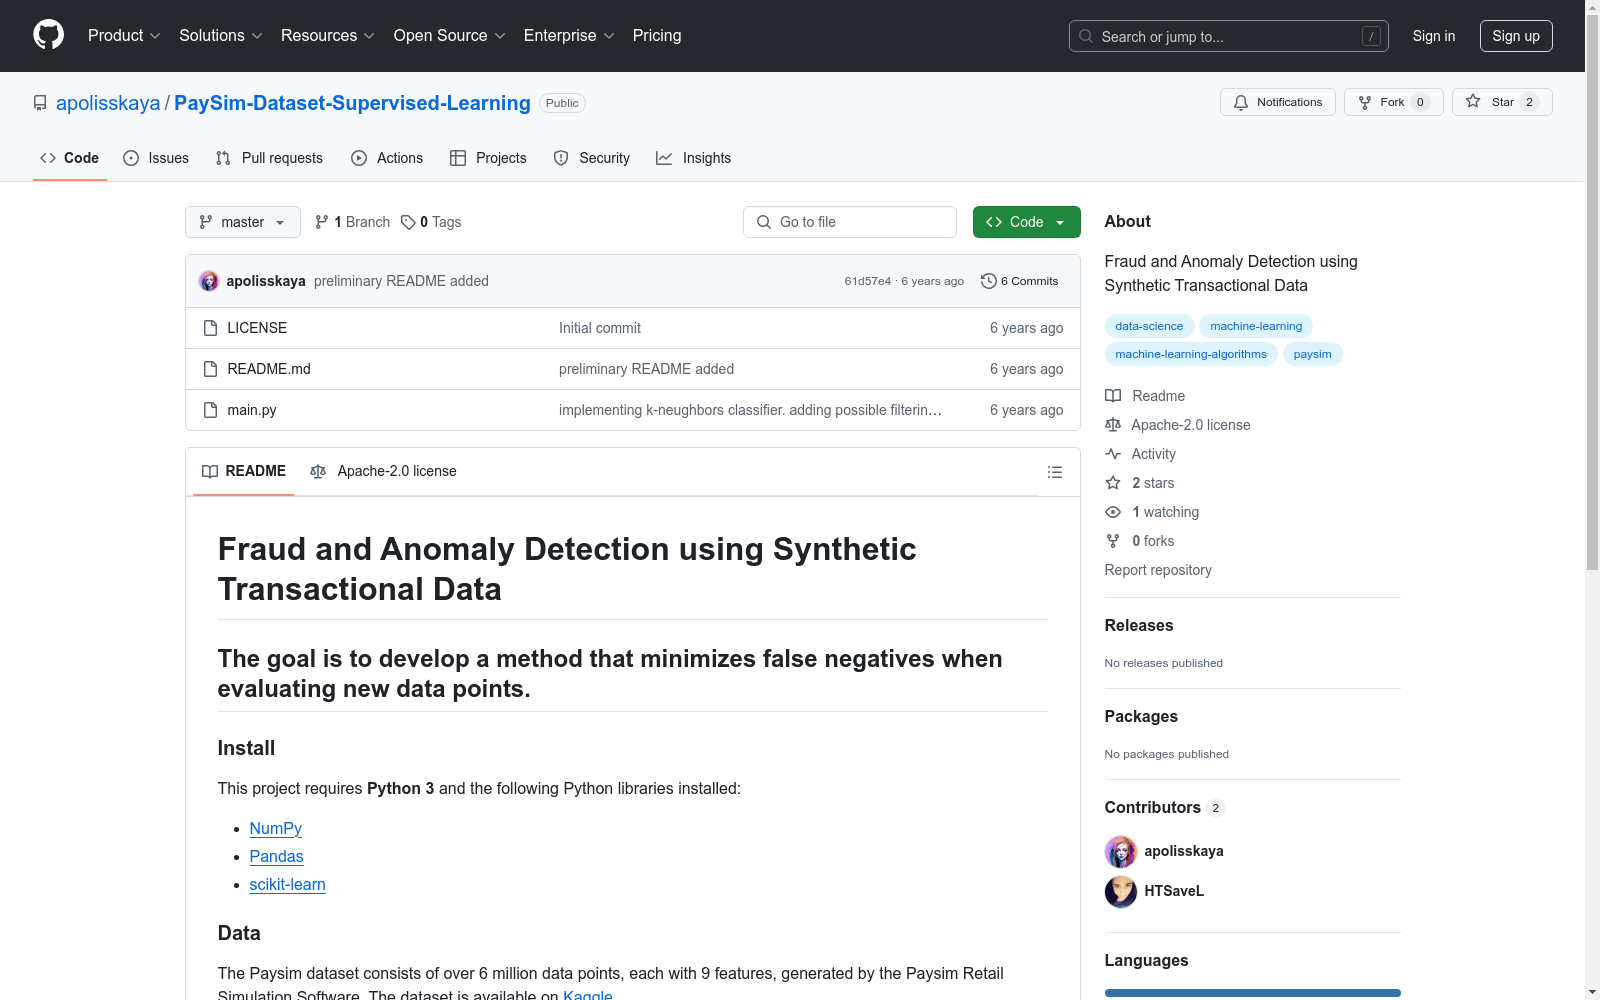Click the paysim topic tag

pyautogui.click(x=1312, y=354)
